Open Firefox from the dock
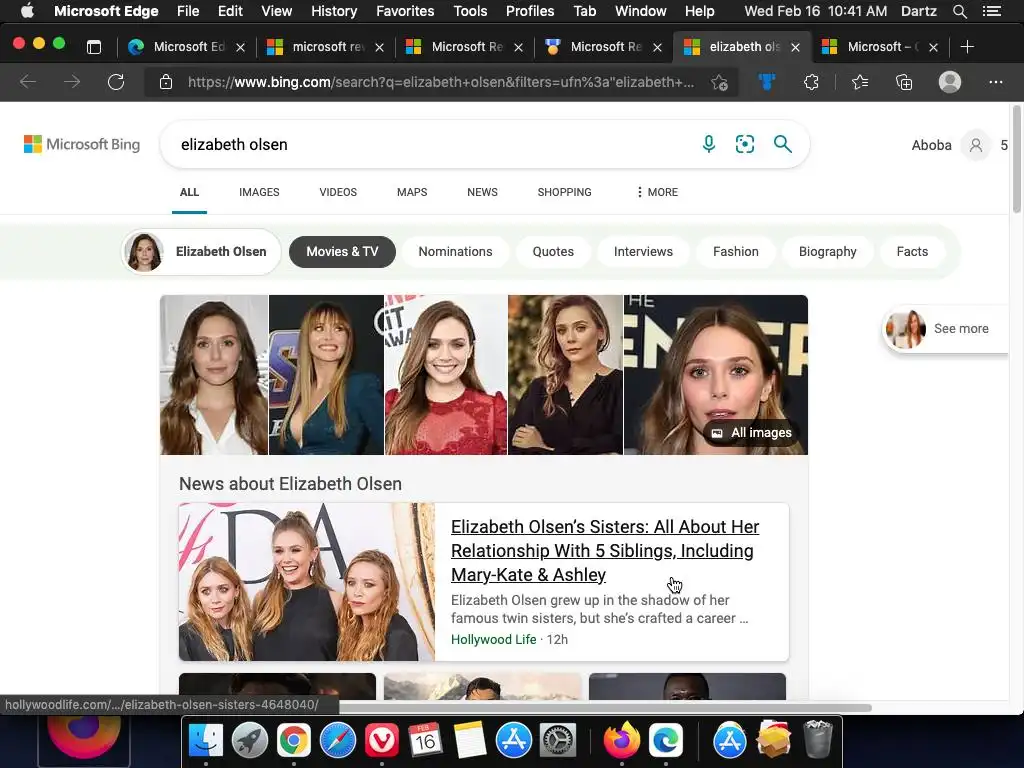 pos(621,740)
